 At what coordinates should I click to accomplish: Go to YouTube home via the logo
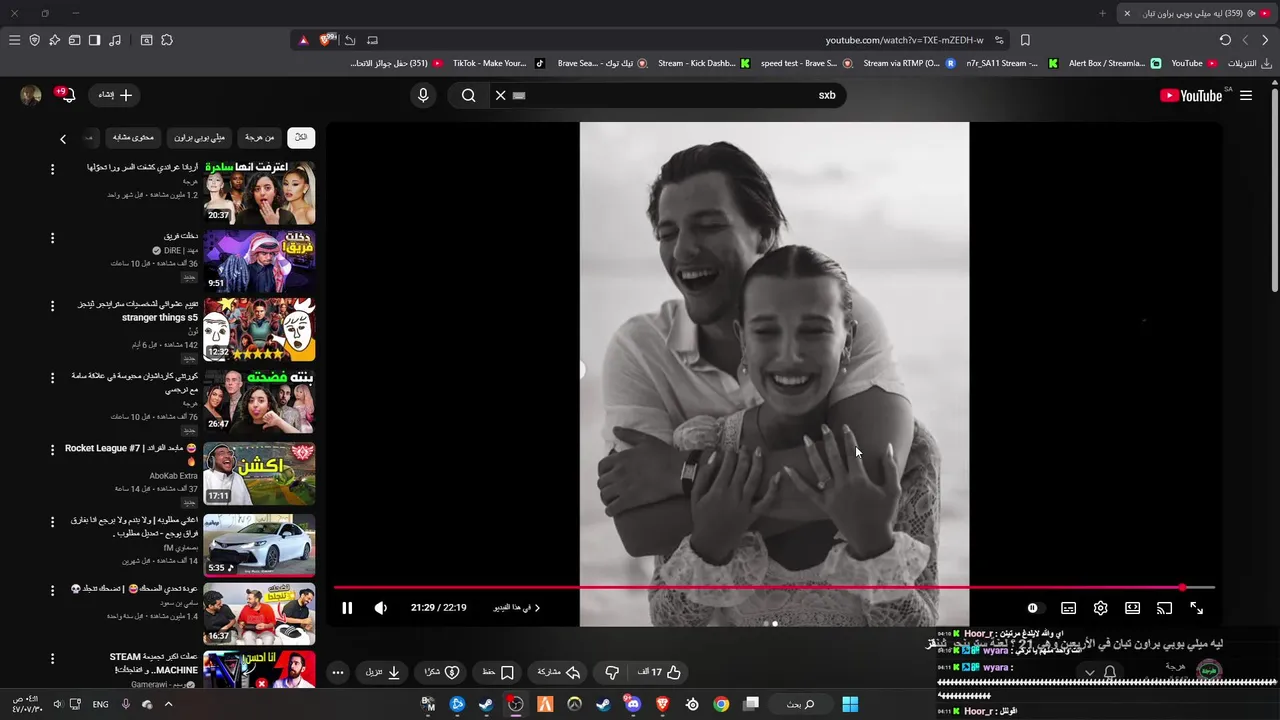[1191, 95]
